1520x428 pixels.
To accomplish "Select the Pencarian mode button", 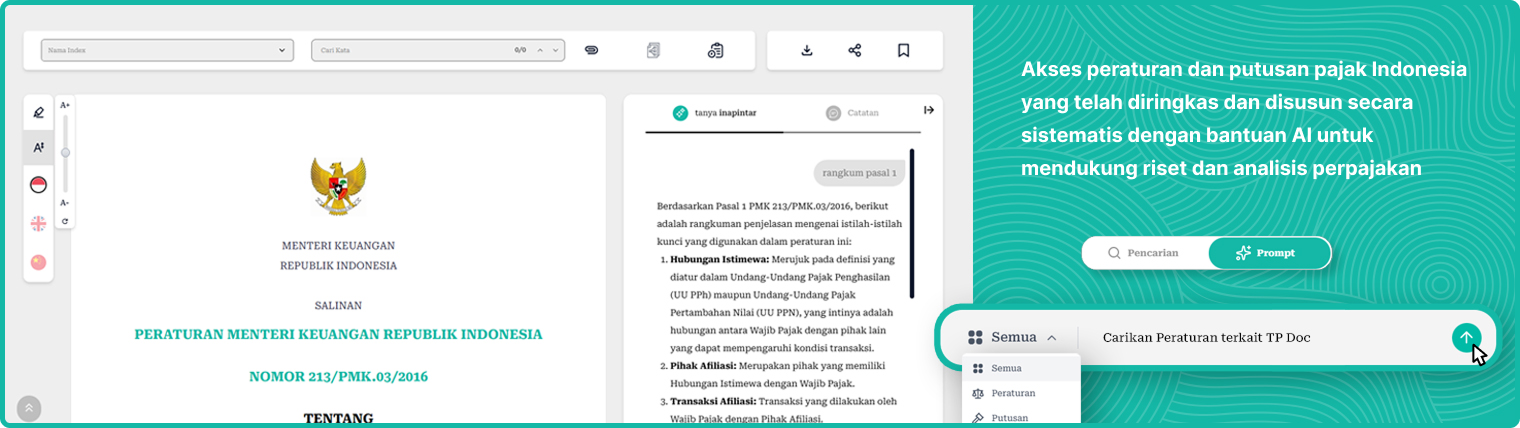I will tap(1145, 253).
